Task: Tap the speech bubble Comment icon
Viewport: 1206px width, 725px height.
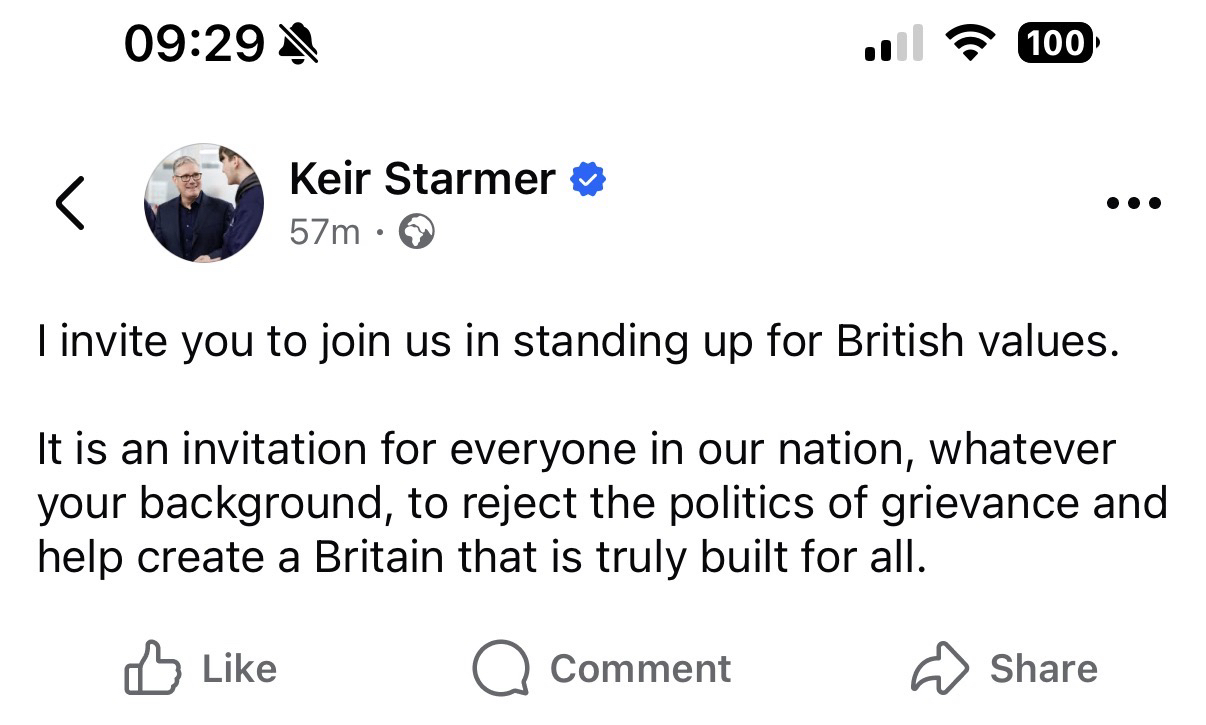Action: click(500, 669)
